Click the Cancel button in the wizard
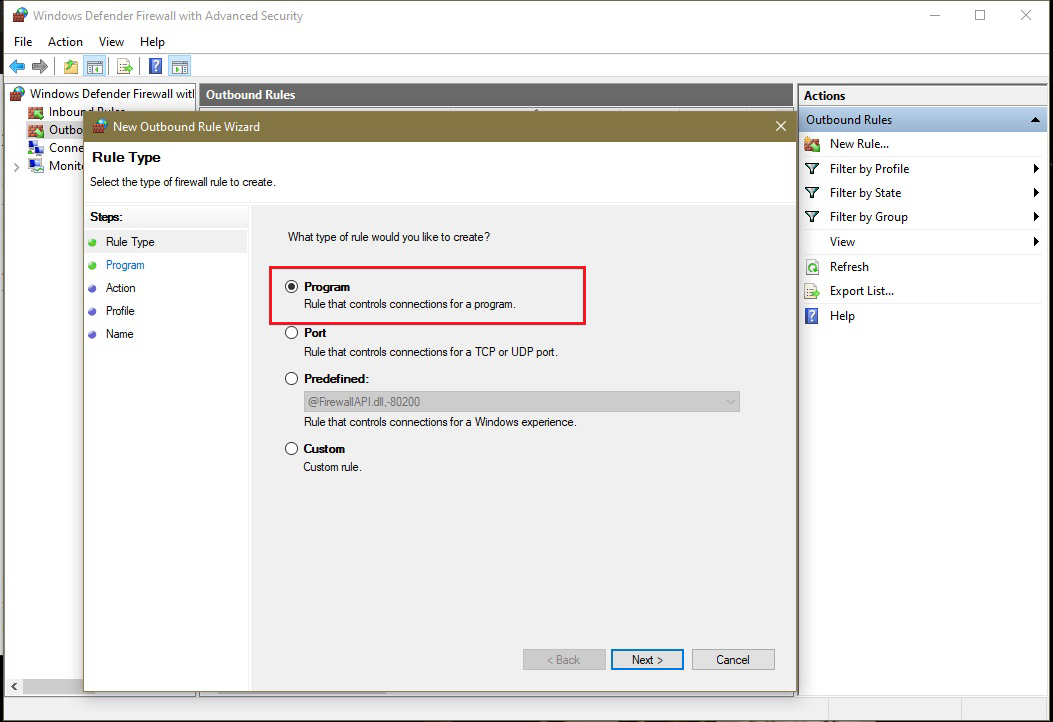Image resolution: width=1053 pixels, height=722 pixels. [x=733, y=660]
